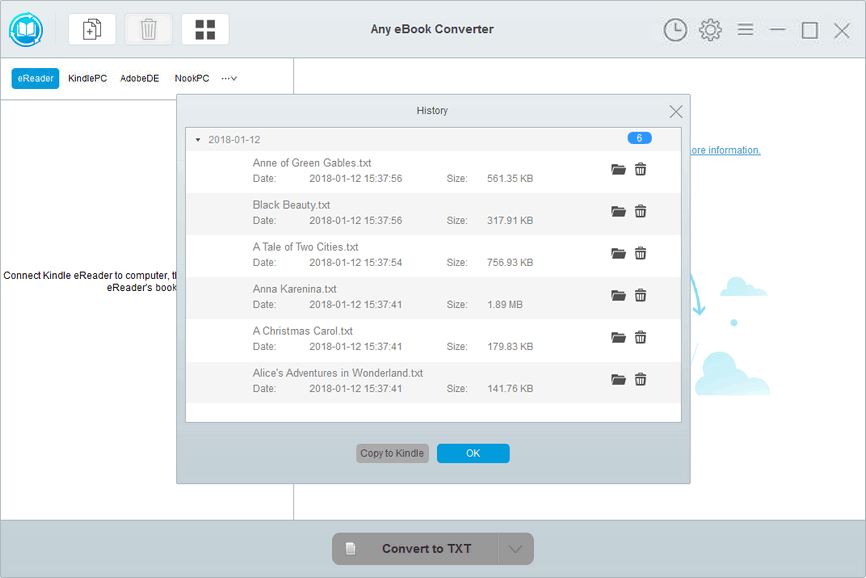Select the Anne of Green Gables.txt file name
Screen dimensions: 866x578
pos(312,163)
